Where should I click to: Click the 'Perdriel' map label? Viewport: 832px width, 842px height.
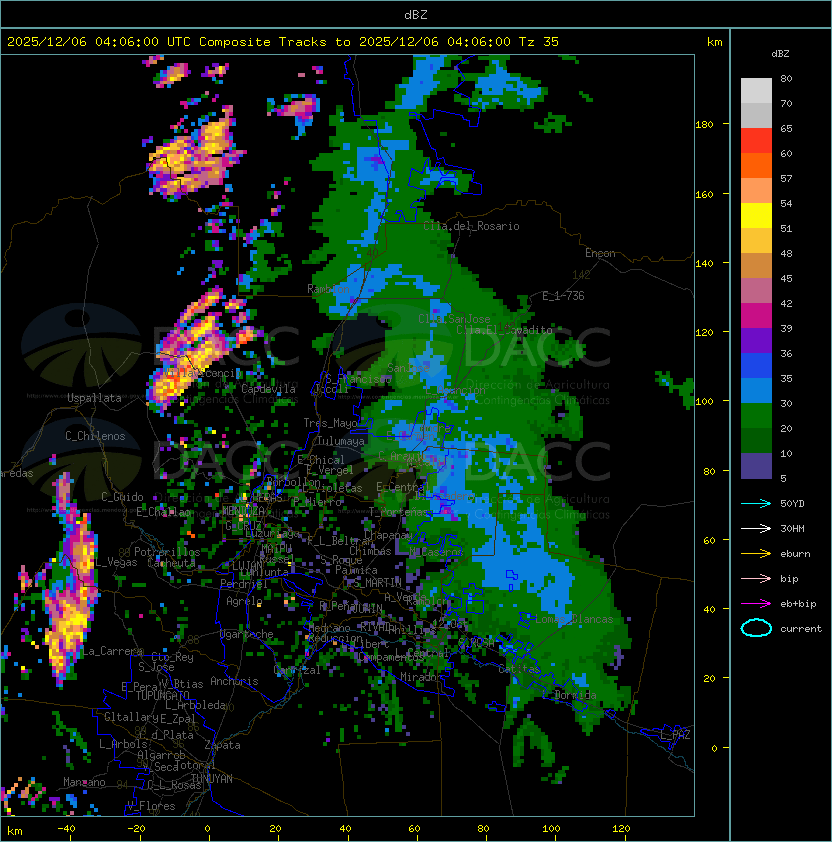coord(244,583)
